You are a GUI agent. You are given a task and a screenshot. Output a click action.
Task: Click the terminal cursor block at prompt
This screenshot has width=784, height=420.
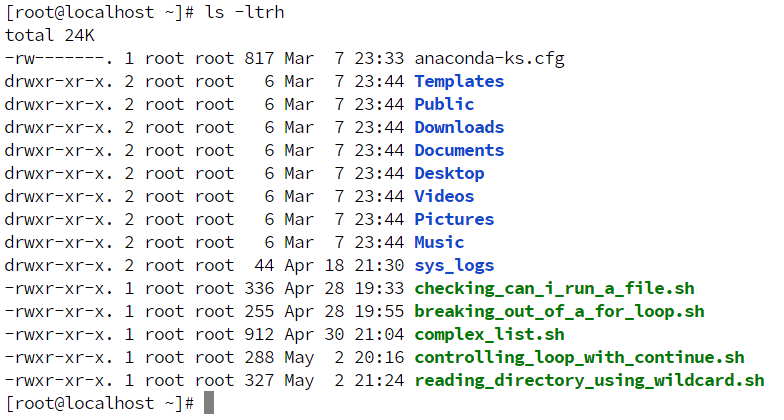pyautogui.click(x=209, y=403)
